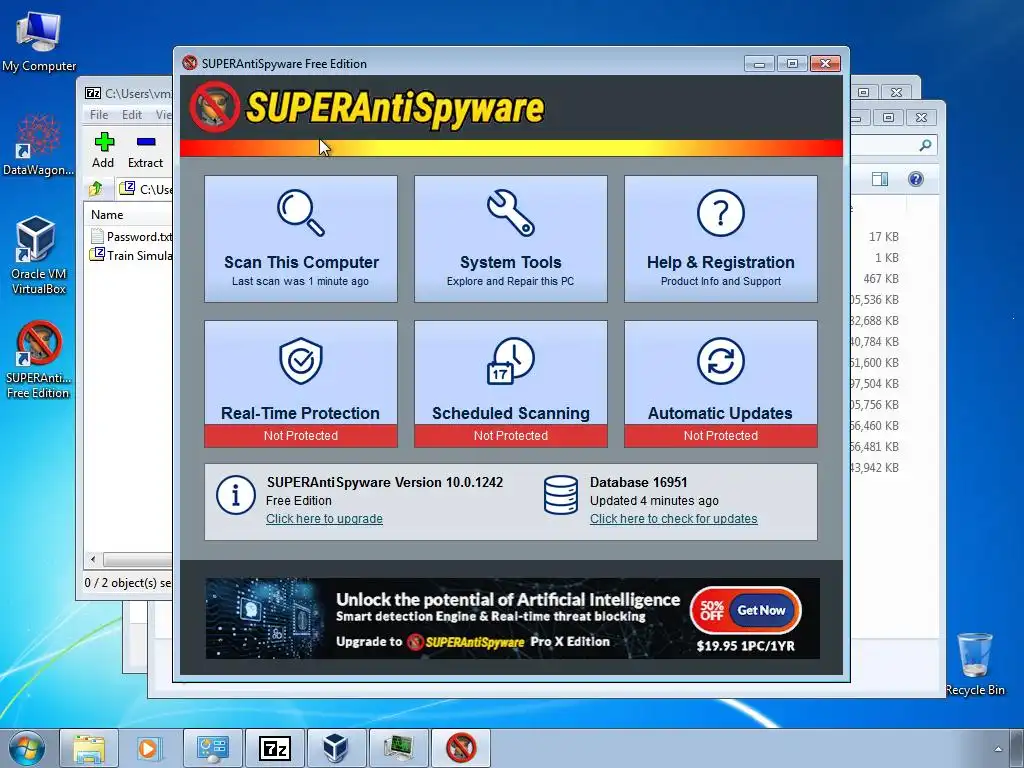Image resolution: width=1024 pixels, height=768 pixels.
Task: Open the Recycle Bin desktop icon
Action: [x=975, y=664]
